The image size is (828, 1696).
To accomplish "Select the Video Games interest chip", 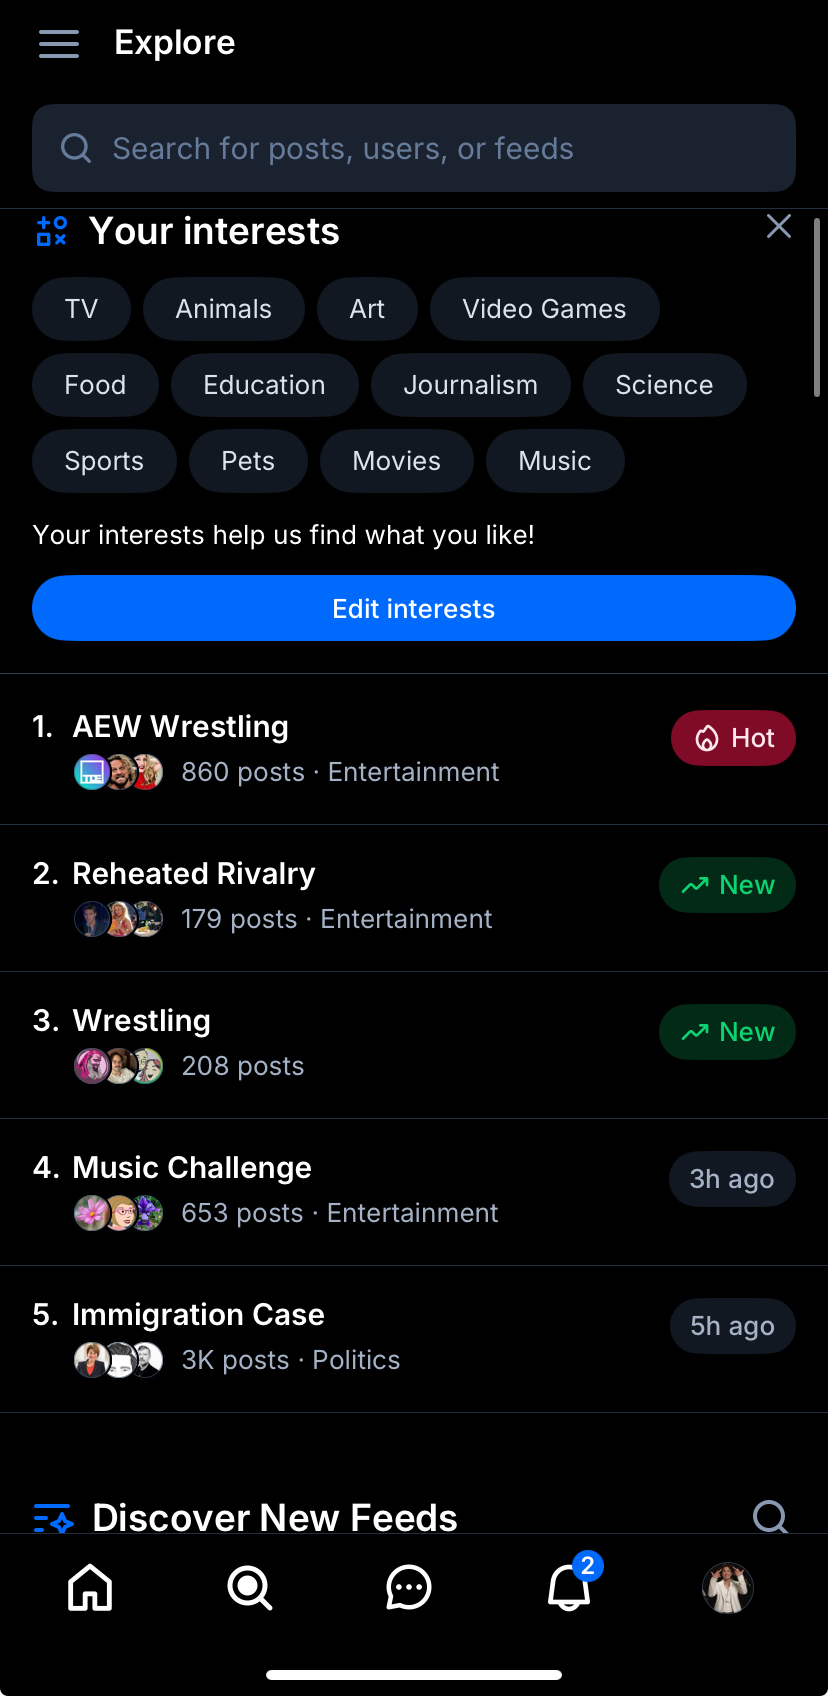I will 544,309.
